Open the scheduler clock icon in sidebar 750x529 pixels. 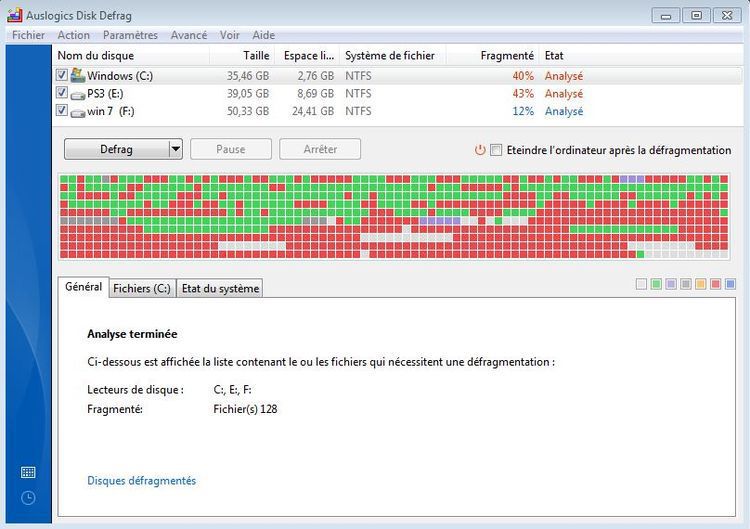(28, 497)
